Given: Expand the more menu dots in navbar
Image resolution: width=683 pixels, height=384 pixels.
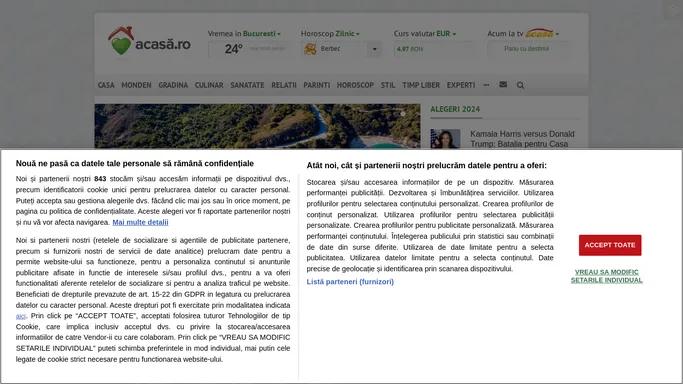Looking at the screenshot, I should [486, 85].
